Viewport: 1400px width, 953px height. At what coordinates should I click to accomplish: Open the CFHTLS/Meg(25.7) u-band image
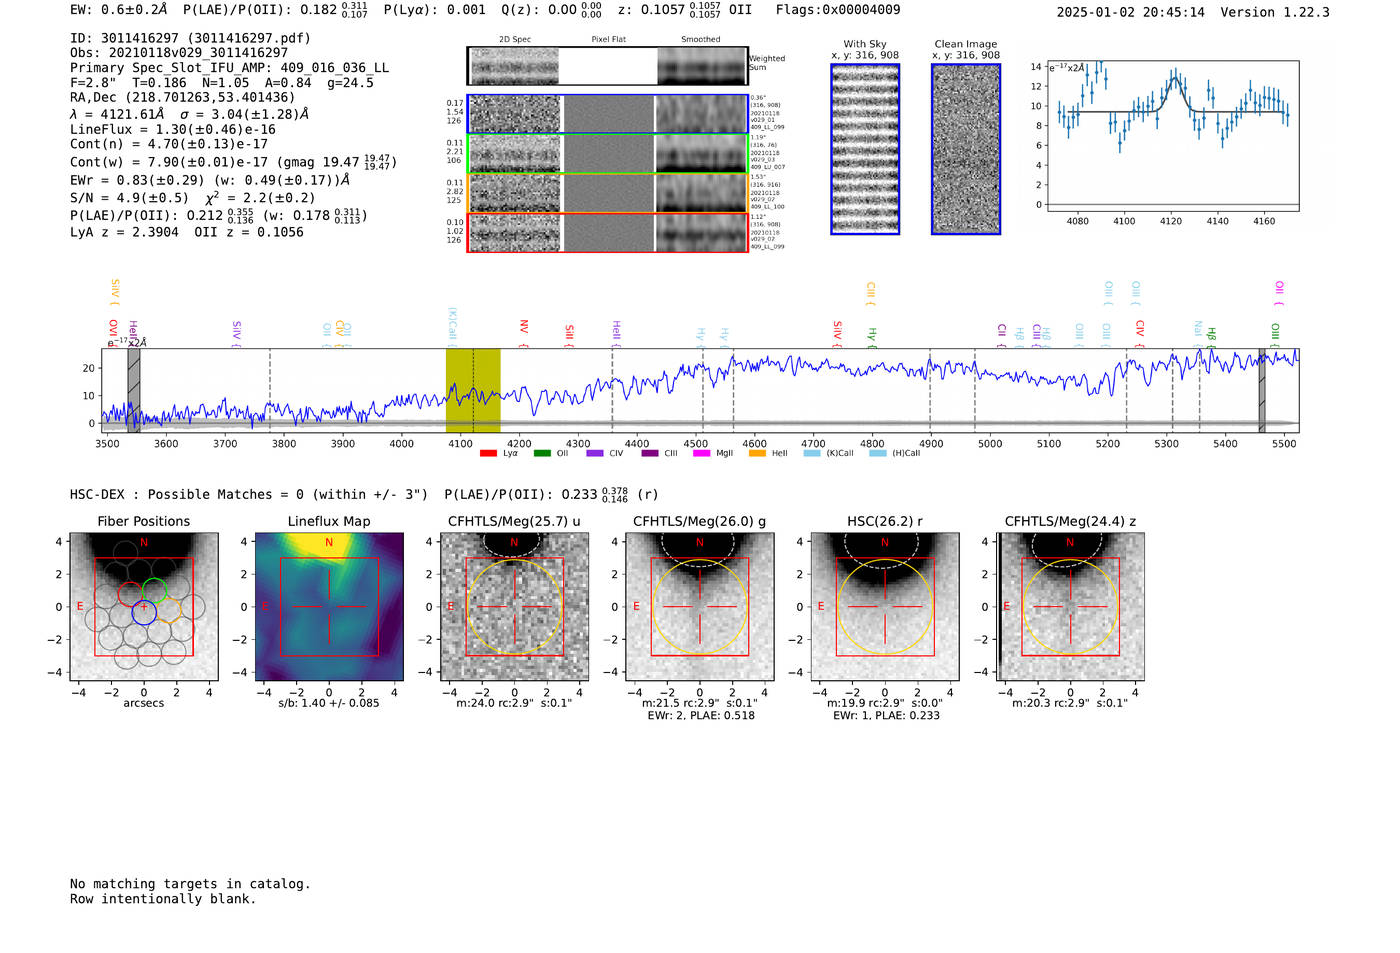pyautogui.click(x=515, y=607)
